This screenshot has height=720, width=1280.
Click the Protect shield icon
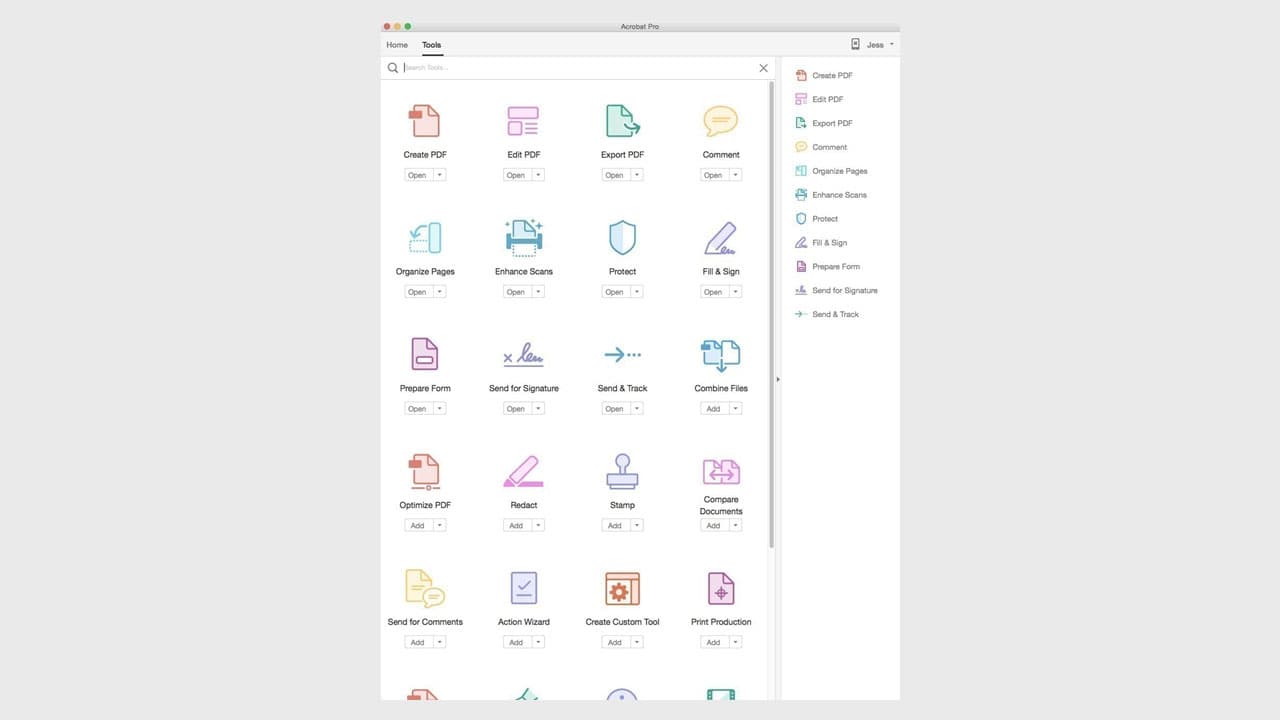tap(622, 237)
